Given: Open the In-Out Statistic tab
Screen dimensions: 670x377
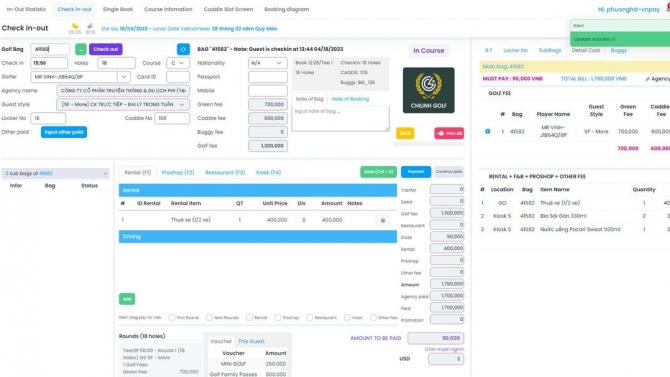Looking at the screenshot, I should (26, 9).
